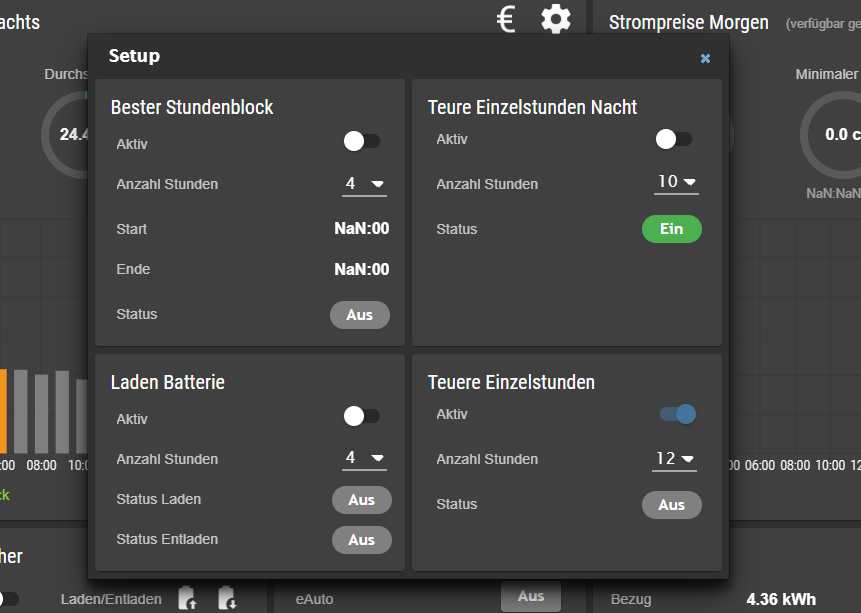Click the Euro price icon

[507, 18]
